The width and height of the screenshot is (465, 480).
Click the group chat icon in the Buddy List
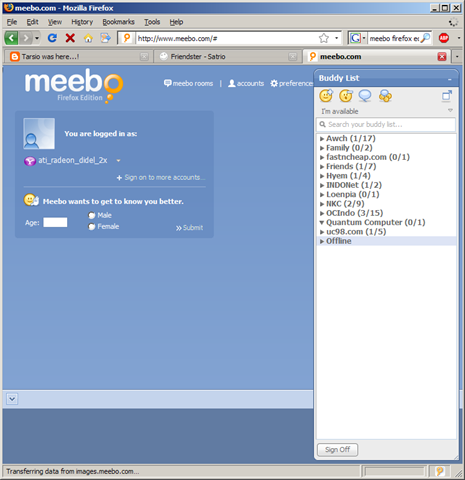point(385,96)
